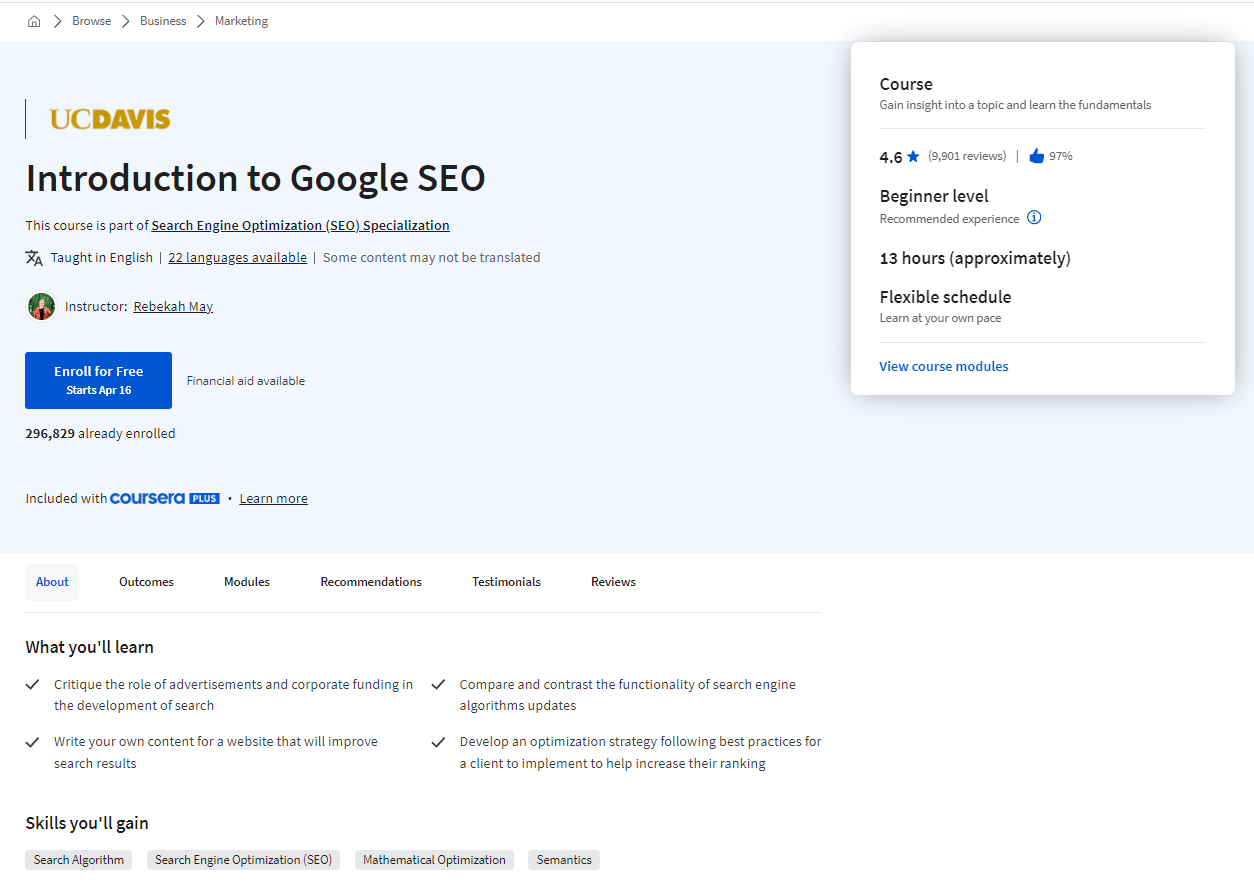Image resolution: width=1254 pixels, height=888 pixels.
Task: Click the 13 hours (approximately) duration
Action: point(975,258)
